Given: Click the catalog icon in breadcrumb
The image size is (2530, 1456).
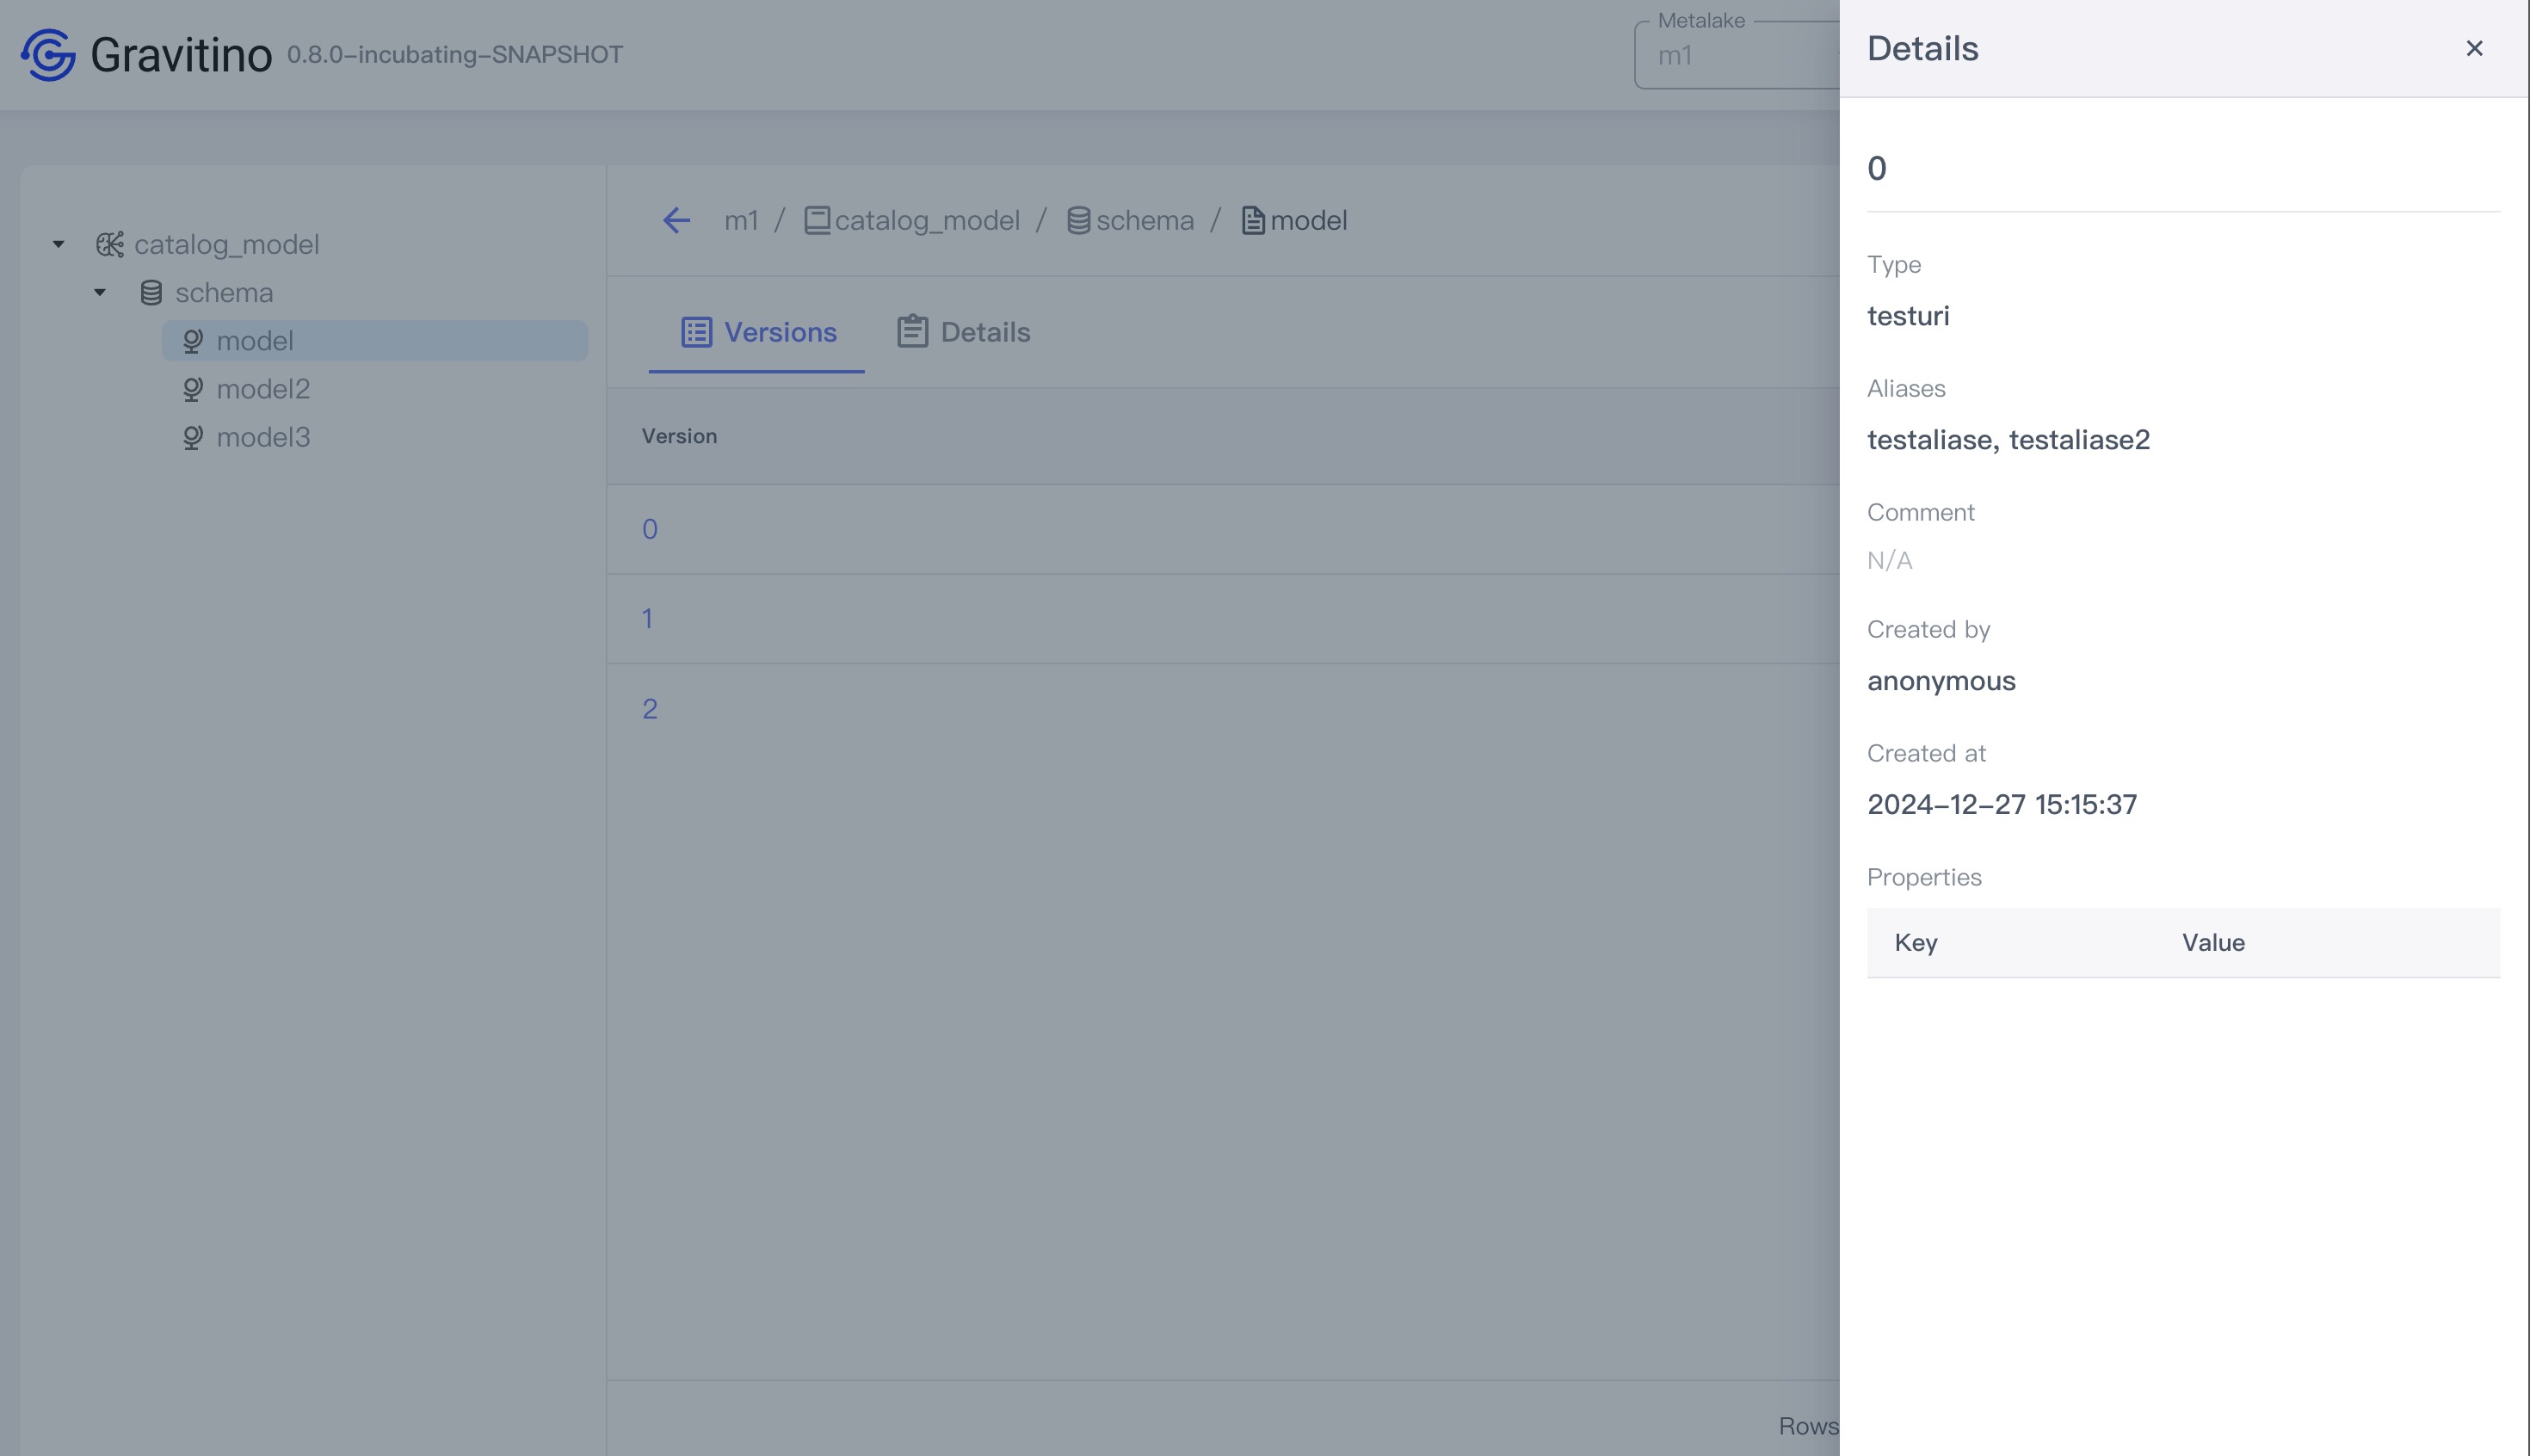Looking at the screenshot, I should [x=817, y=220].
